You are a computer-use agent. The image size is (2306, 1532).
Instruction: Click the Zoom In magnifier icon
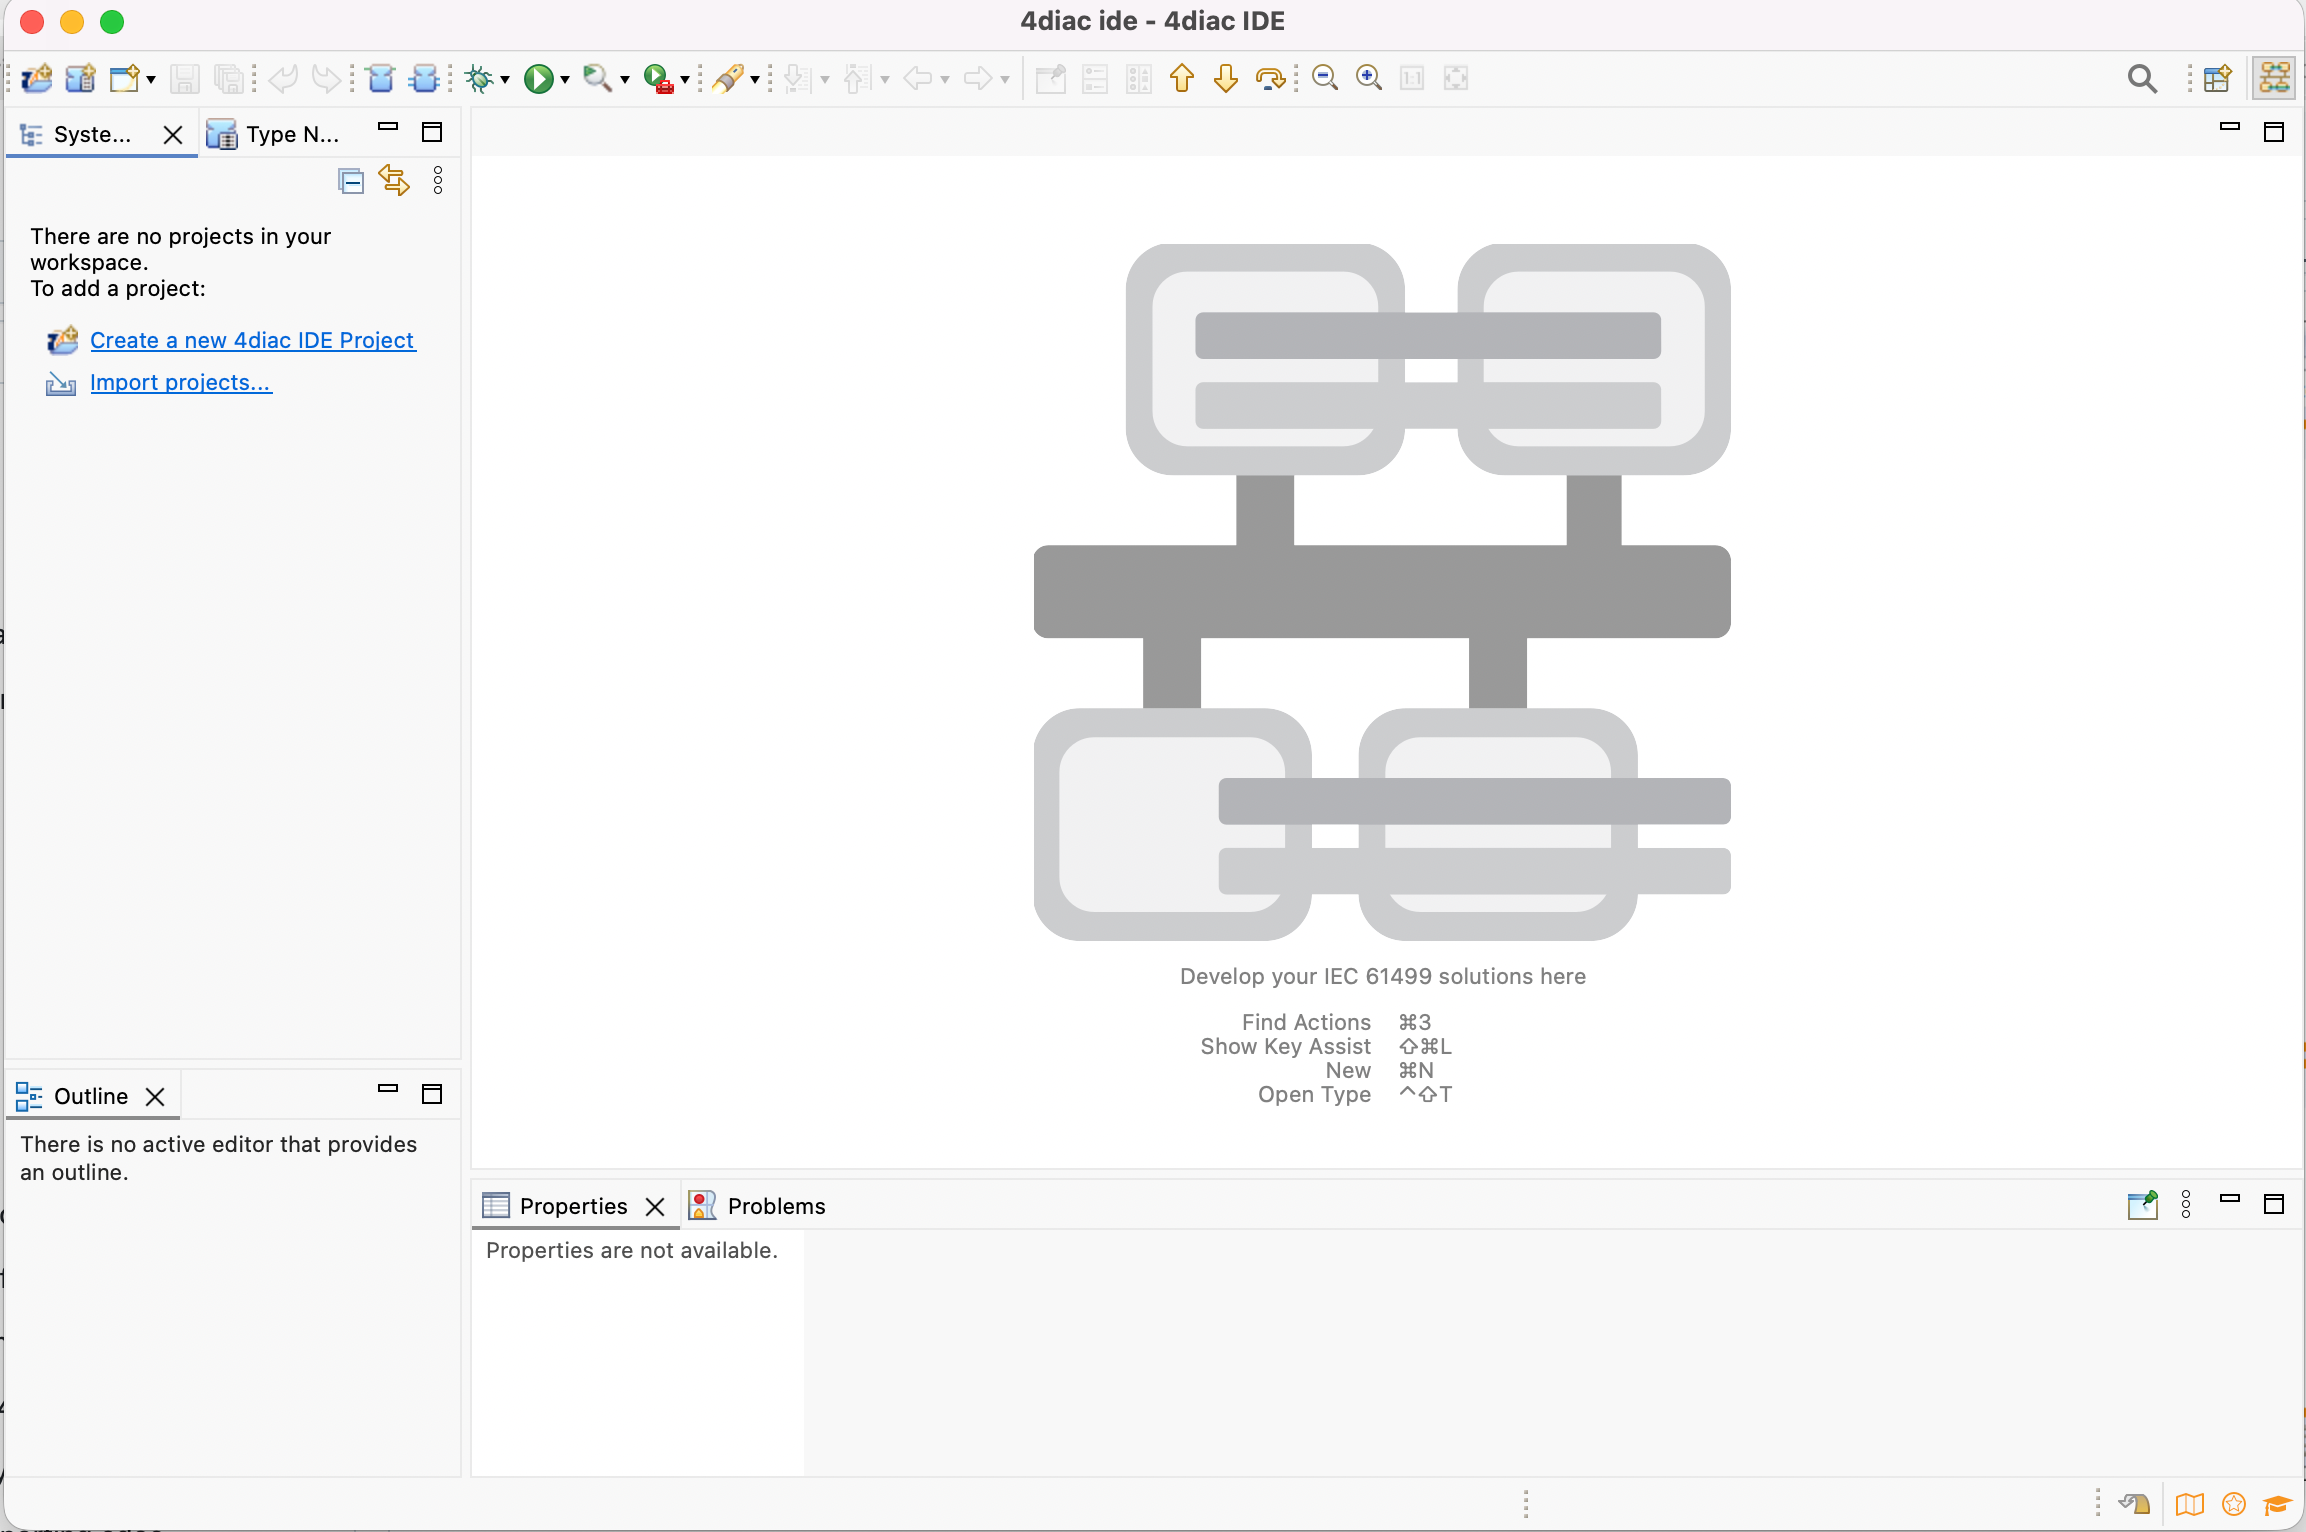tap(1369, 78)
